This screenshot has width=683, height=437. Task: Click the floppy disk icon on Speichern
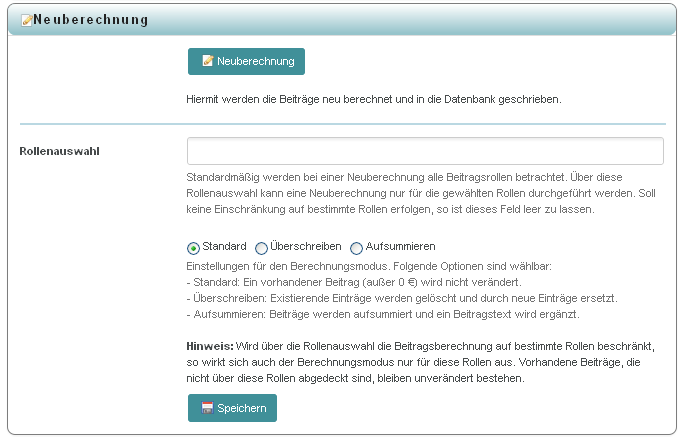click(208, 409)
